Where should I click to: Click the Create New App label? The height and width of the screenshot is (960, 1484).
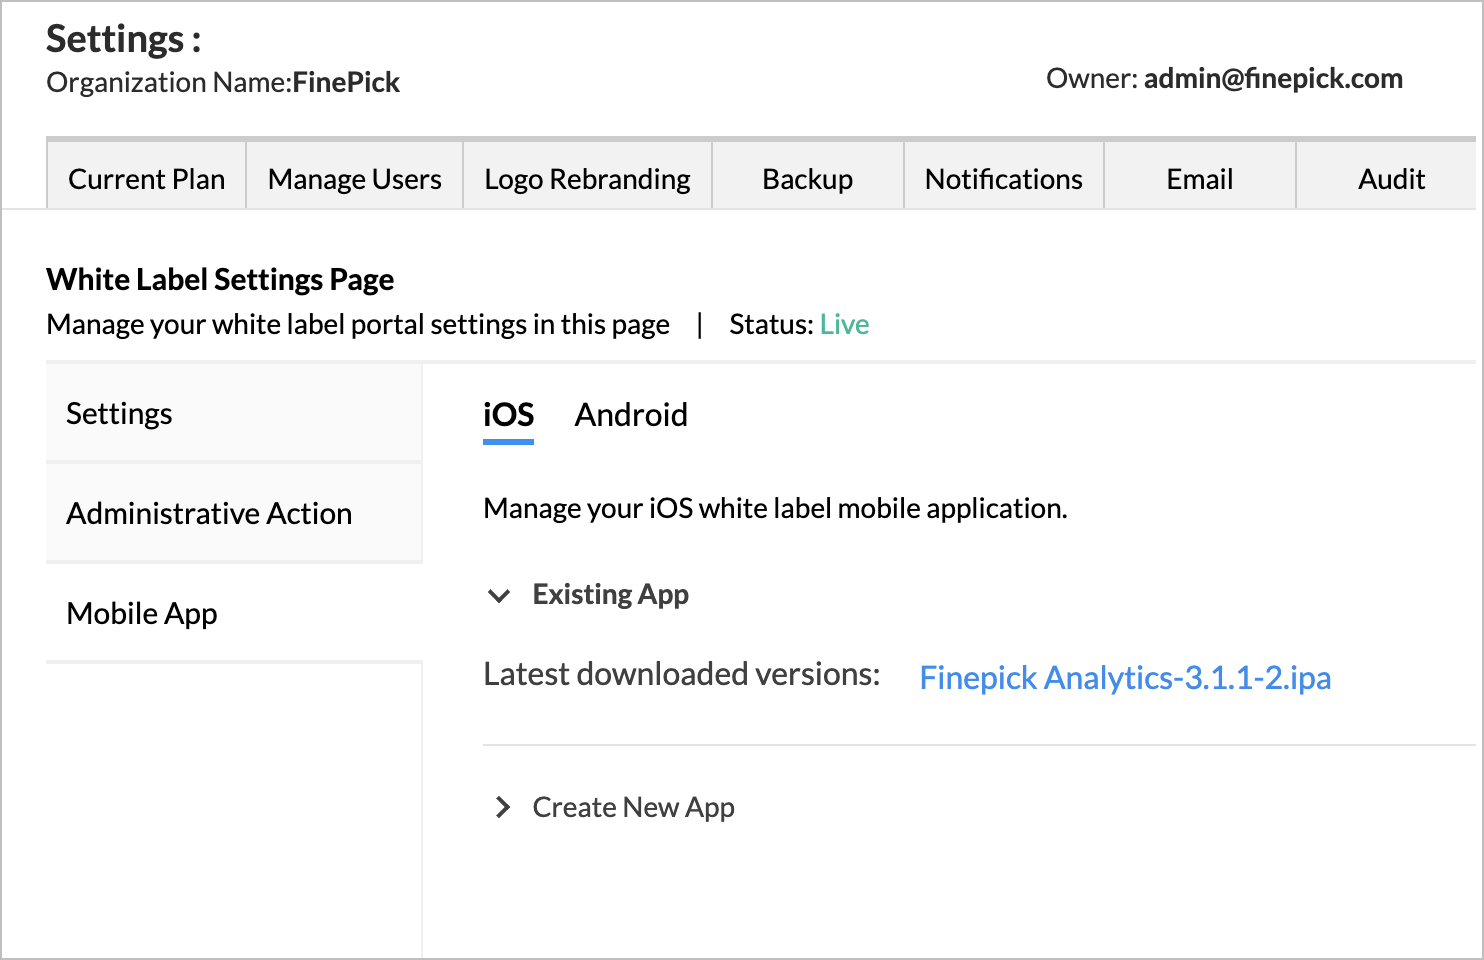coord(633,807)
